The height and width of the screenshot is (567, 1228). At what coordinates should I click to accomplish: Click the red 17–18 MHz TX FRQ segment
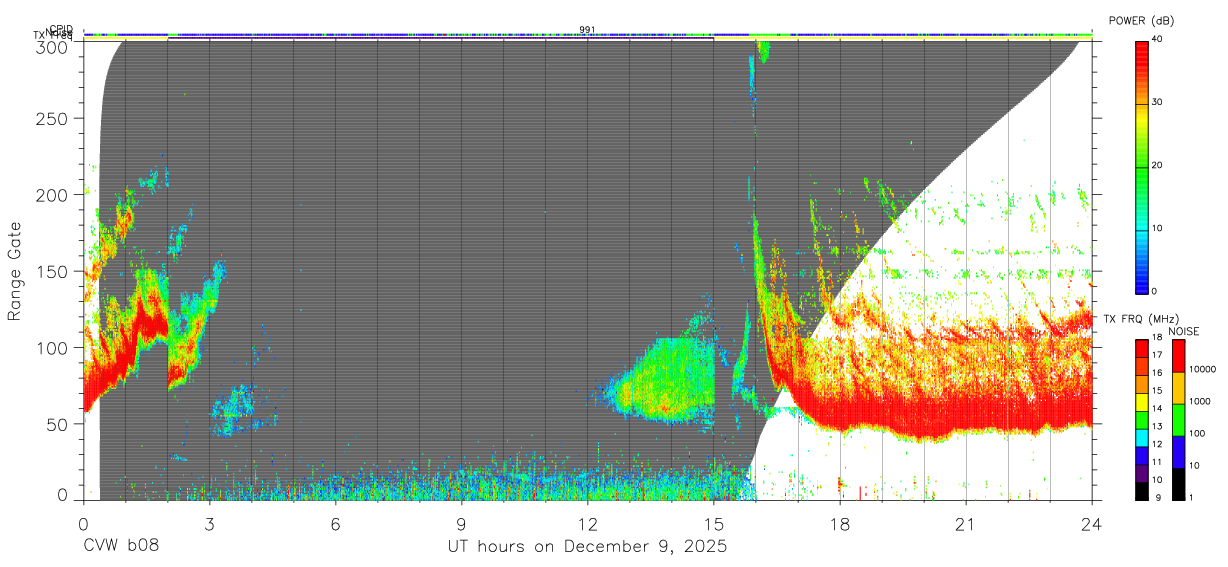pos(1142,348)
